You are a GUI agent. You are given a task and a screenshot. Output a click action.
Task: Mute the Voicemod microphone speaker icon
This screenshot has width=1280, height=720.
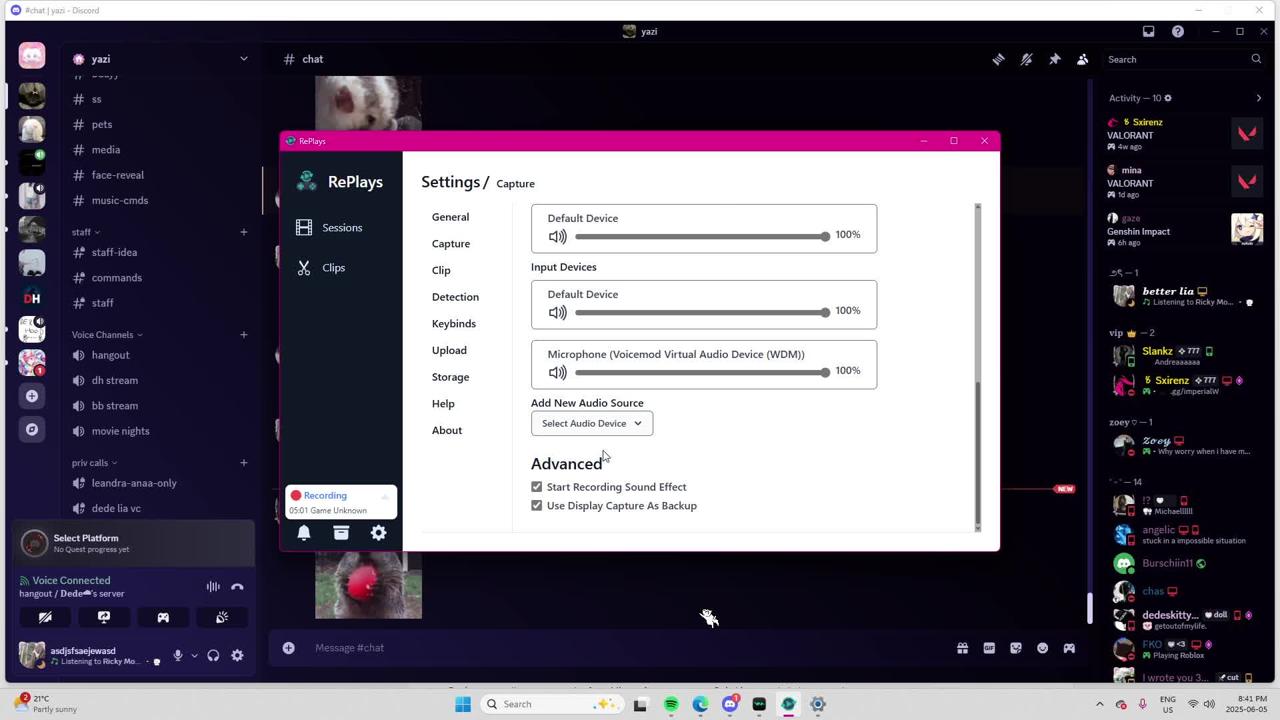point(557,373)
